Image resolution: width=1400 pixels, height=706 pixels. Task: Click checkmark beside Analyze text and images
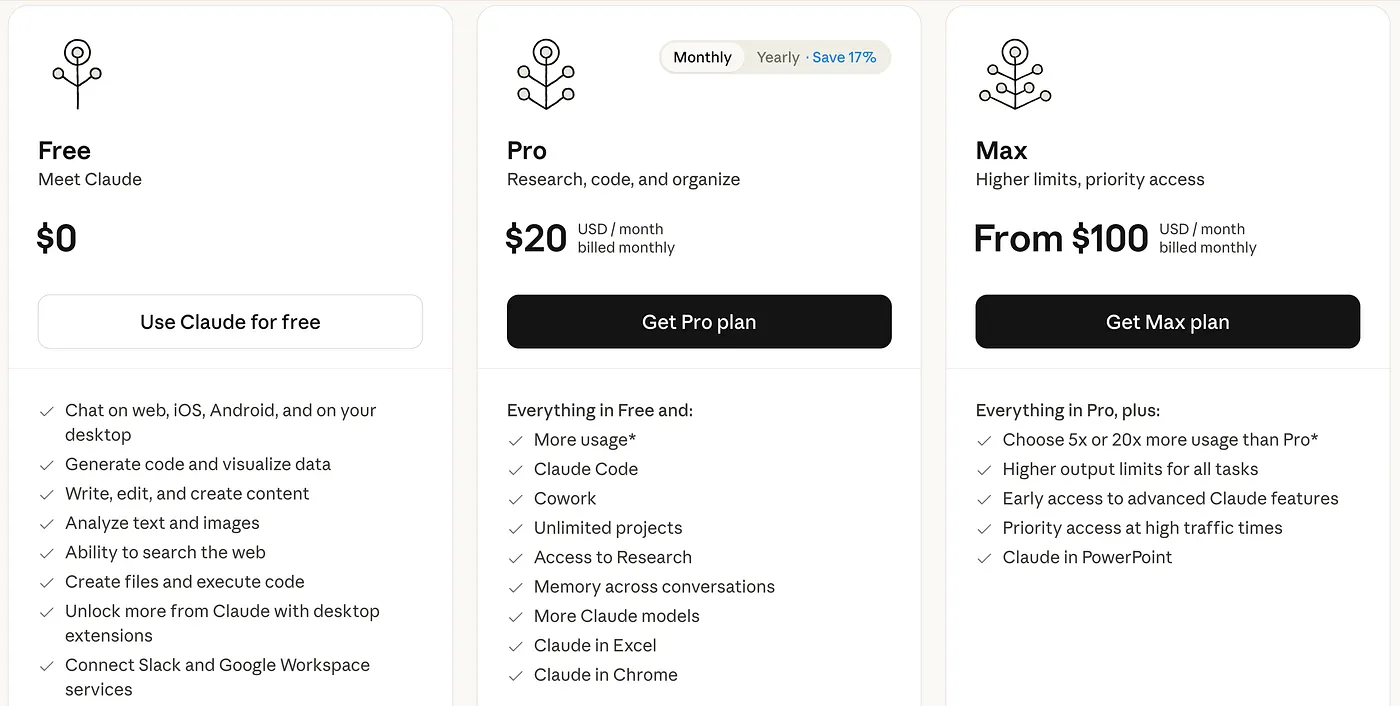(47, 524)
